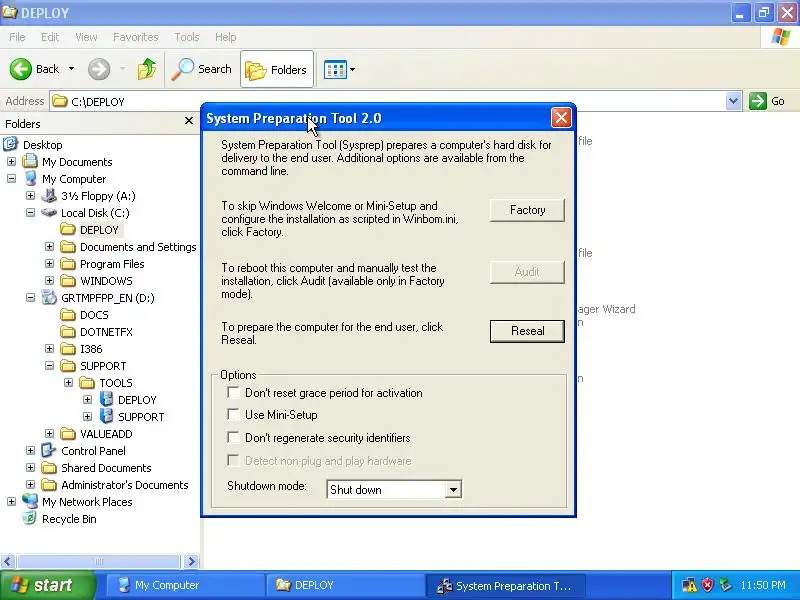Select the Shared Documents folder icon
The width and height of the screenshot is (800, 600).
pos(49,467)
